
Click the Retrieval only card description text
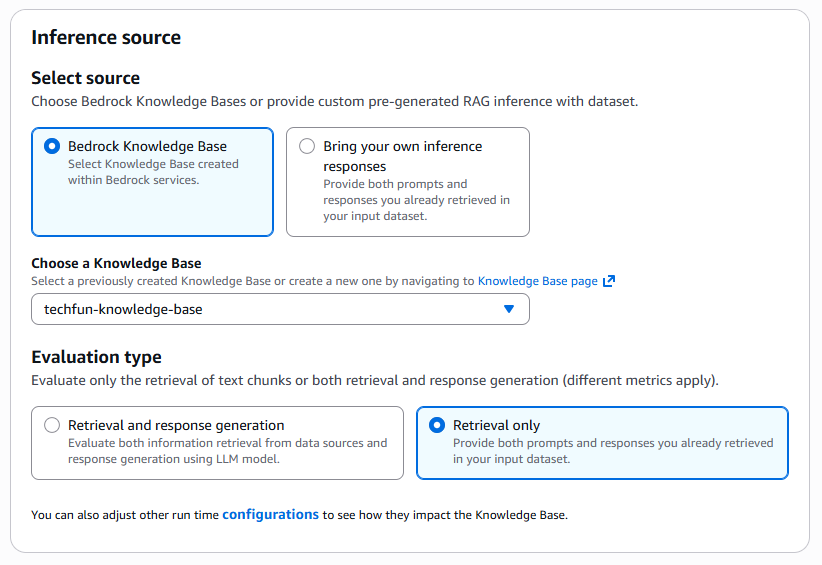point(612,451)
